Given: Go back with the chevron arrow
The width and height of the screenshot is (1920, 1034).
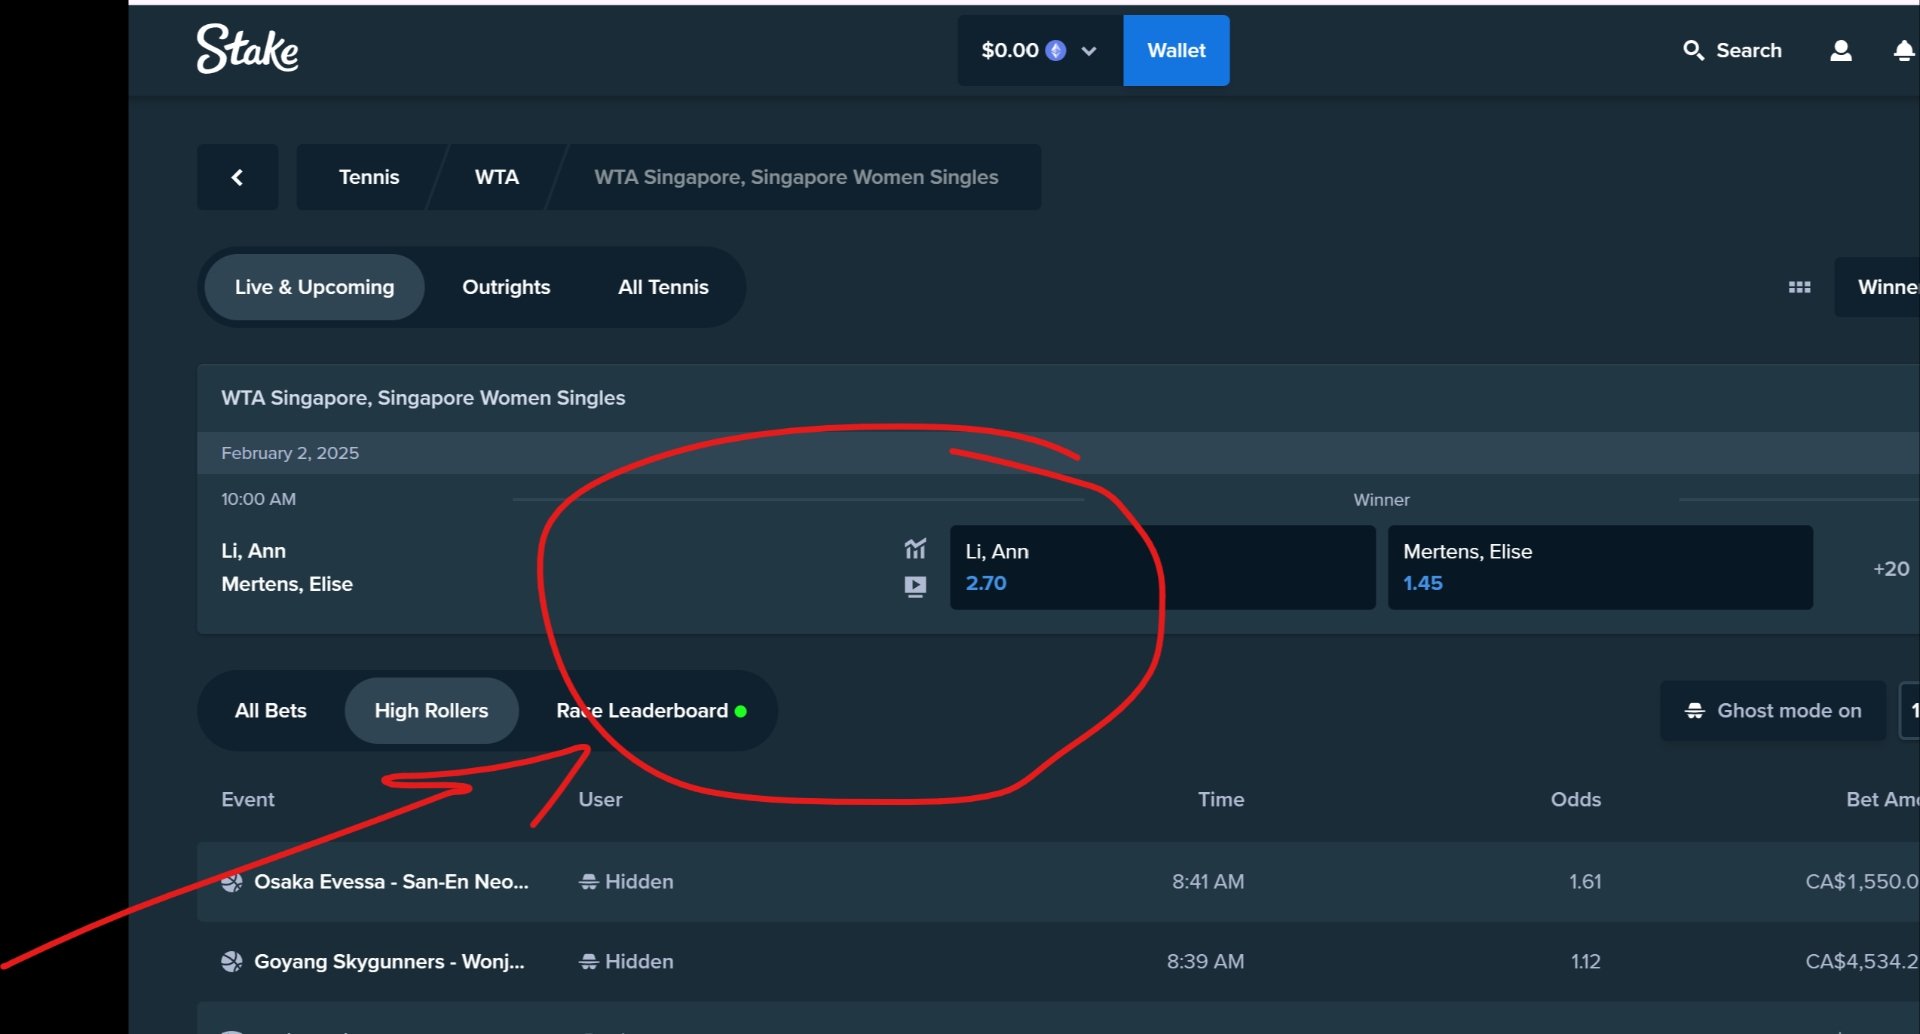Looking at the screenshot, I should pyautogui.click(x=237, y=177).
